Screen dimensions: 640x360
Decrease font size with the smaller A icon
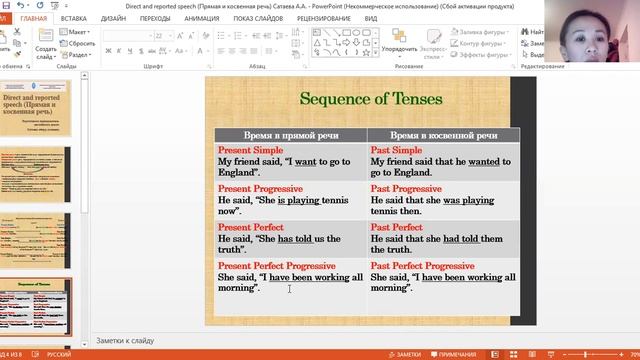coord(191,36)
